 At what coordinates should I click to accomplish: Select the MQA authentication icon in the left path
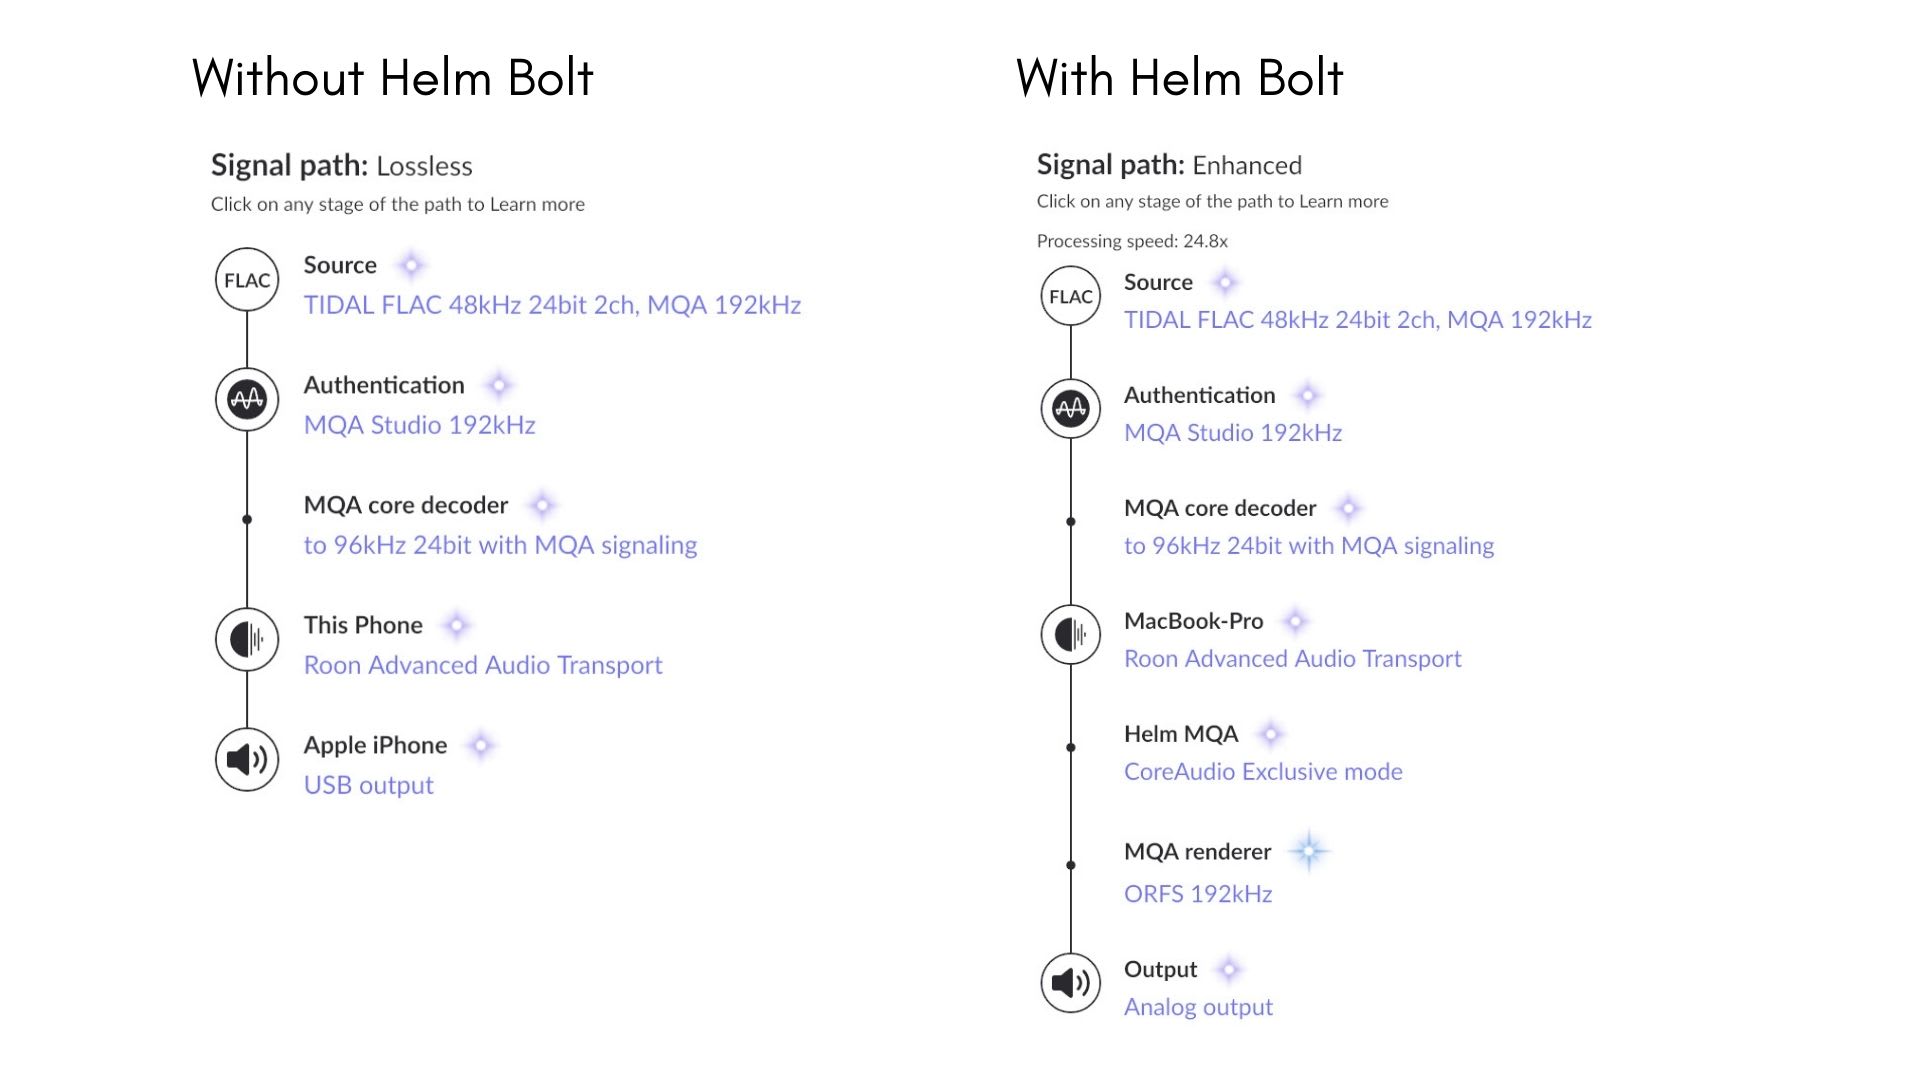(x=247, y=400)
